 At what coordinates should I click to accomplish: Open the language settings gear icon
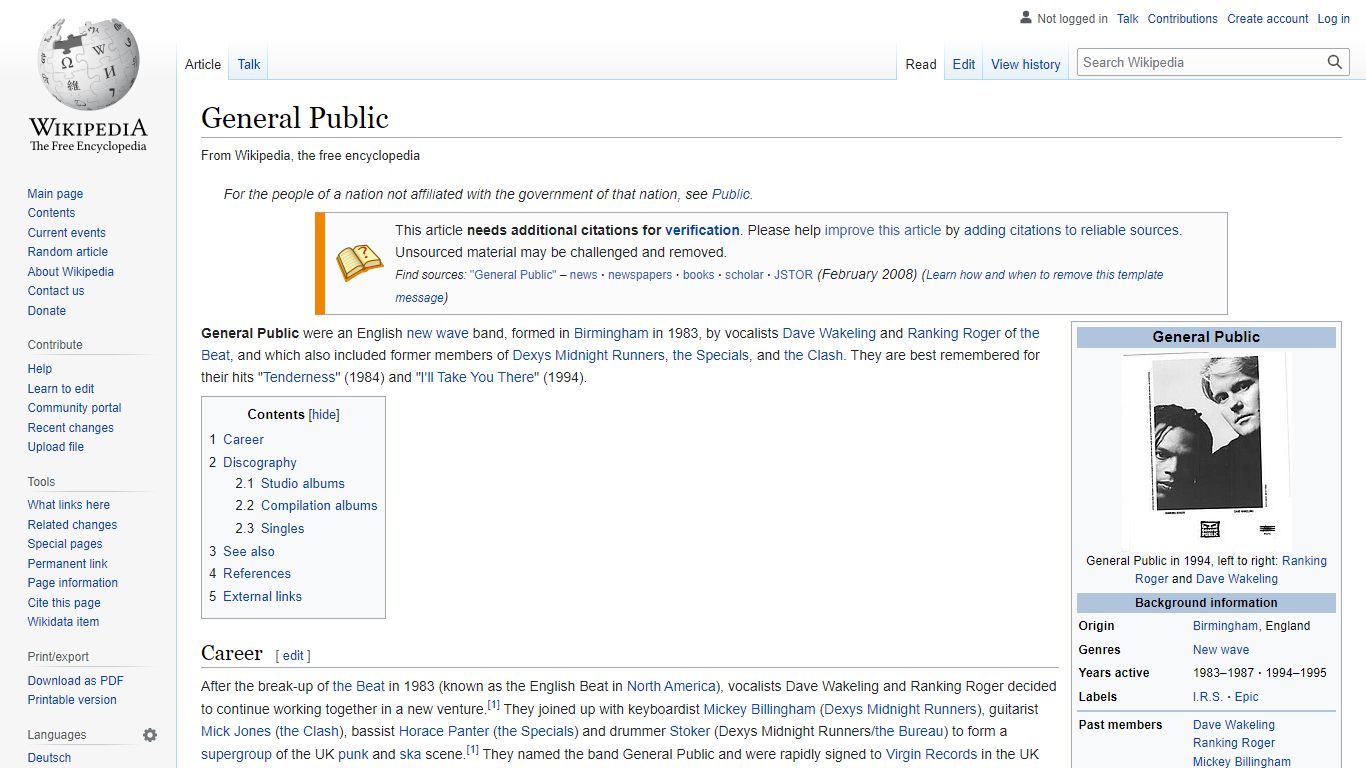tap(150, 735)
